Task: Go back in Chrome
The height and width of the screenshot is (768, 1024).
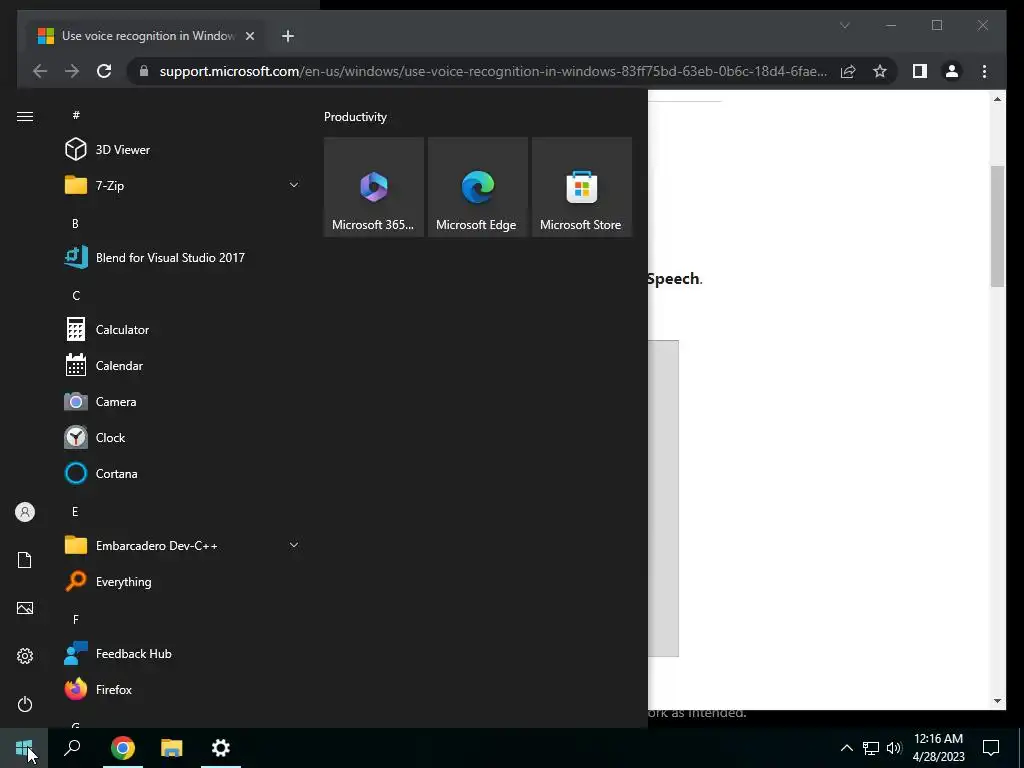Action: point(40,71)
